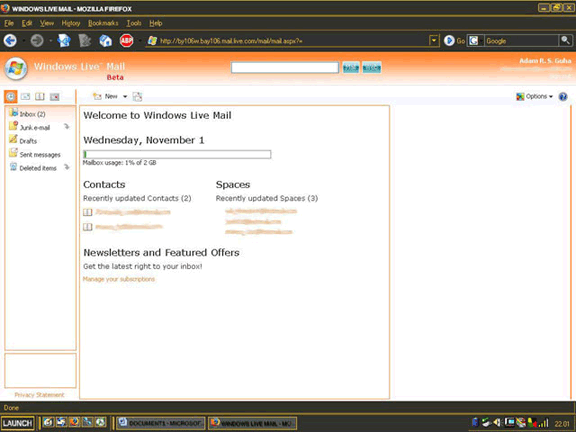Click the Adam R. S. Guha account name
576x432 pixels.
[545, 61]
